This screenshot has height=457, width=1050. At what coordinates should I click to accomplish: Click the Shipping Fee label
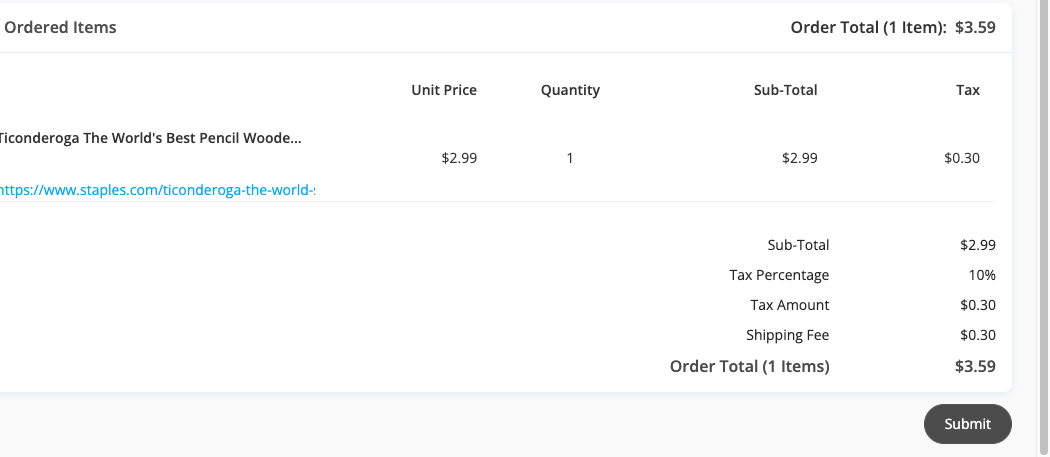(x=788, y=335)
